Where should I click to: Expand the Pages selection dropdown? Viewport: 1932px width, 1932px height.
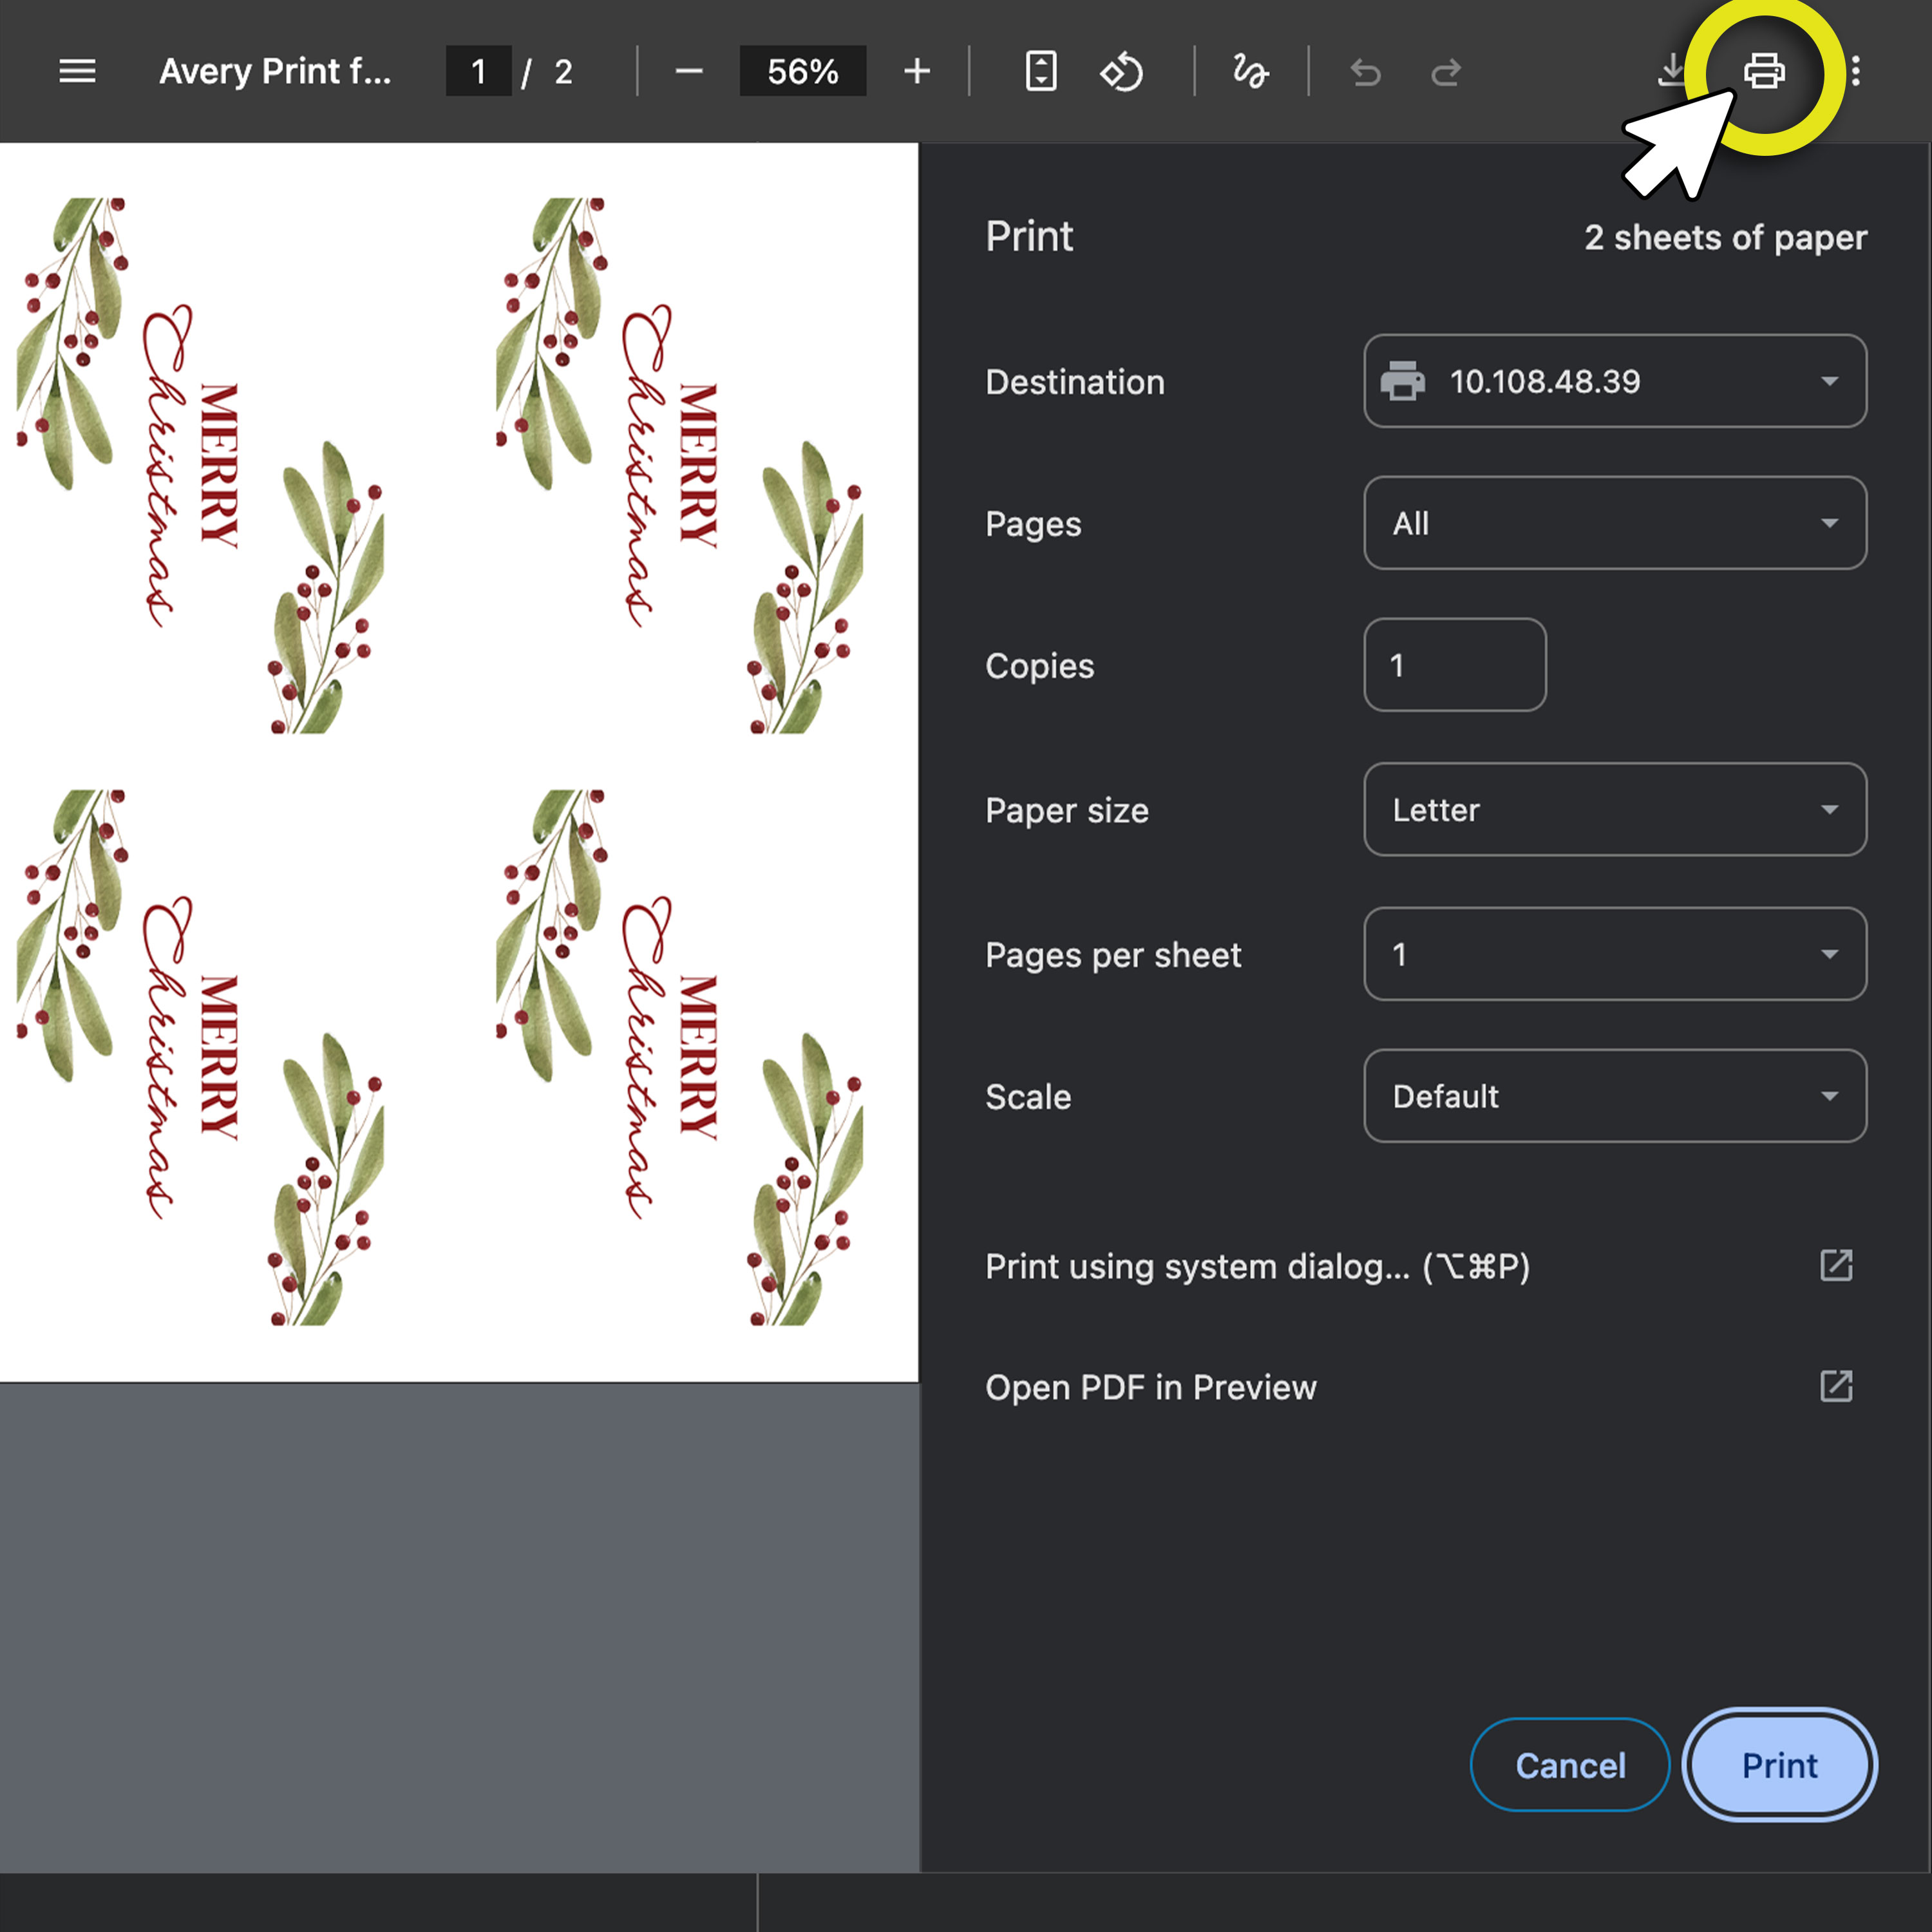1614,523
